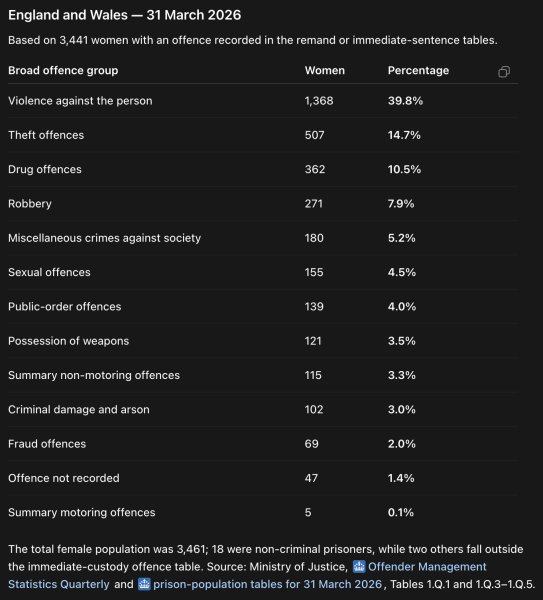Screen dimensions: 543x600
Task: Click the crown icon before prison-population tables
Action: [x=144, y=584]
